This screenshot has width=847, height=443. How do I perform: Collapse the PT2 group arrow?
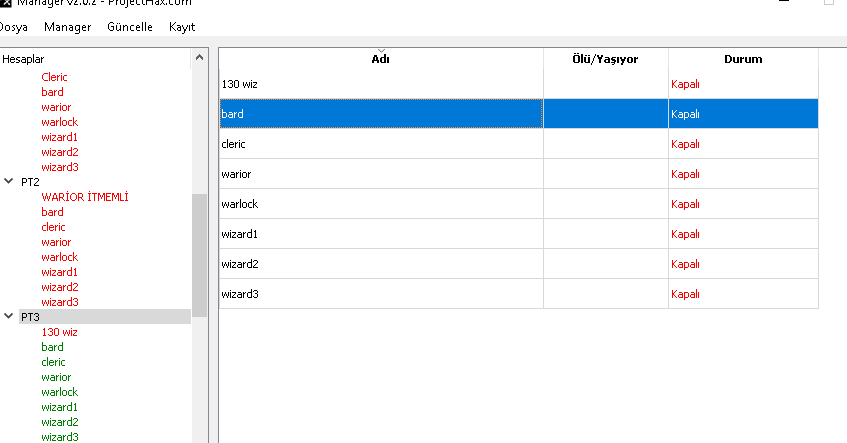(10, 182)
